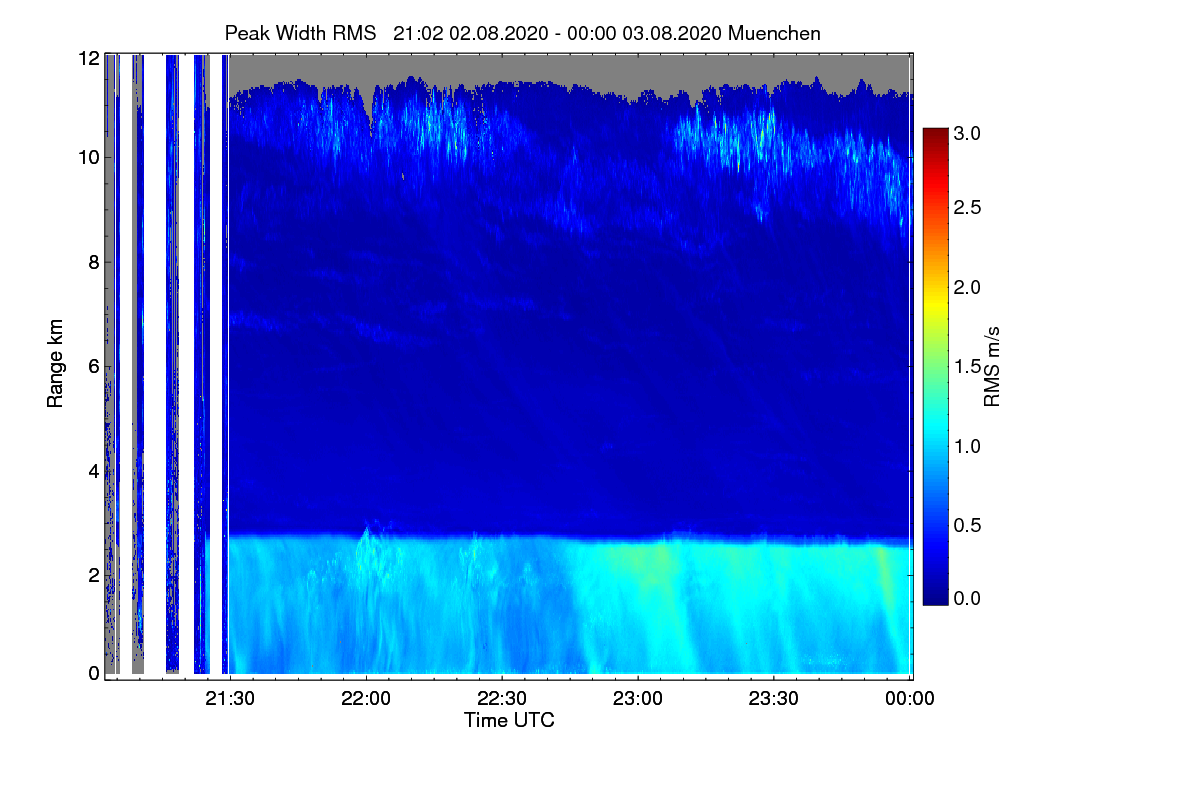The height and width of the screenshot is (800, 1200).
Task: Click the 6 km range tick label
Action: click(94, 366)
